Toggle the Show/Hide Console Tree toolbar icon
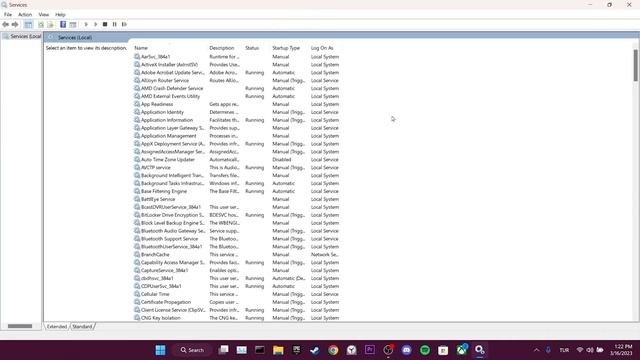The image size is (640, 360). coord(28,24)
